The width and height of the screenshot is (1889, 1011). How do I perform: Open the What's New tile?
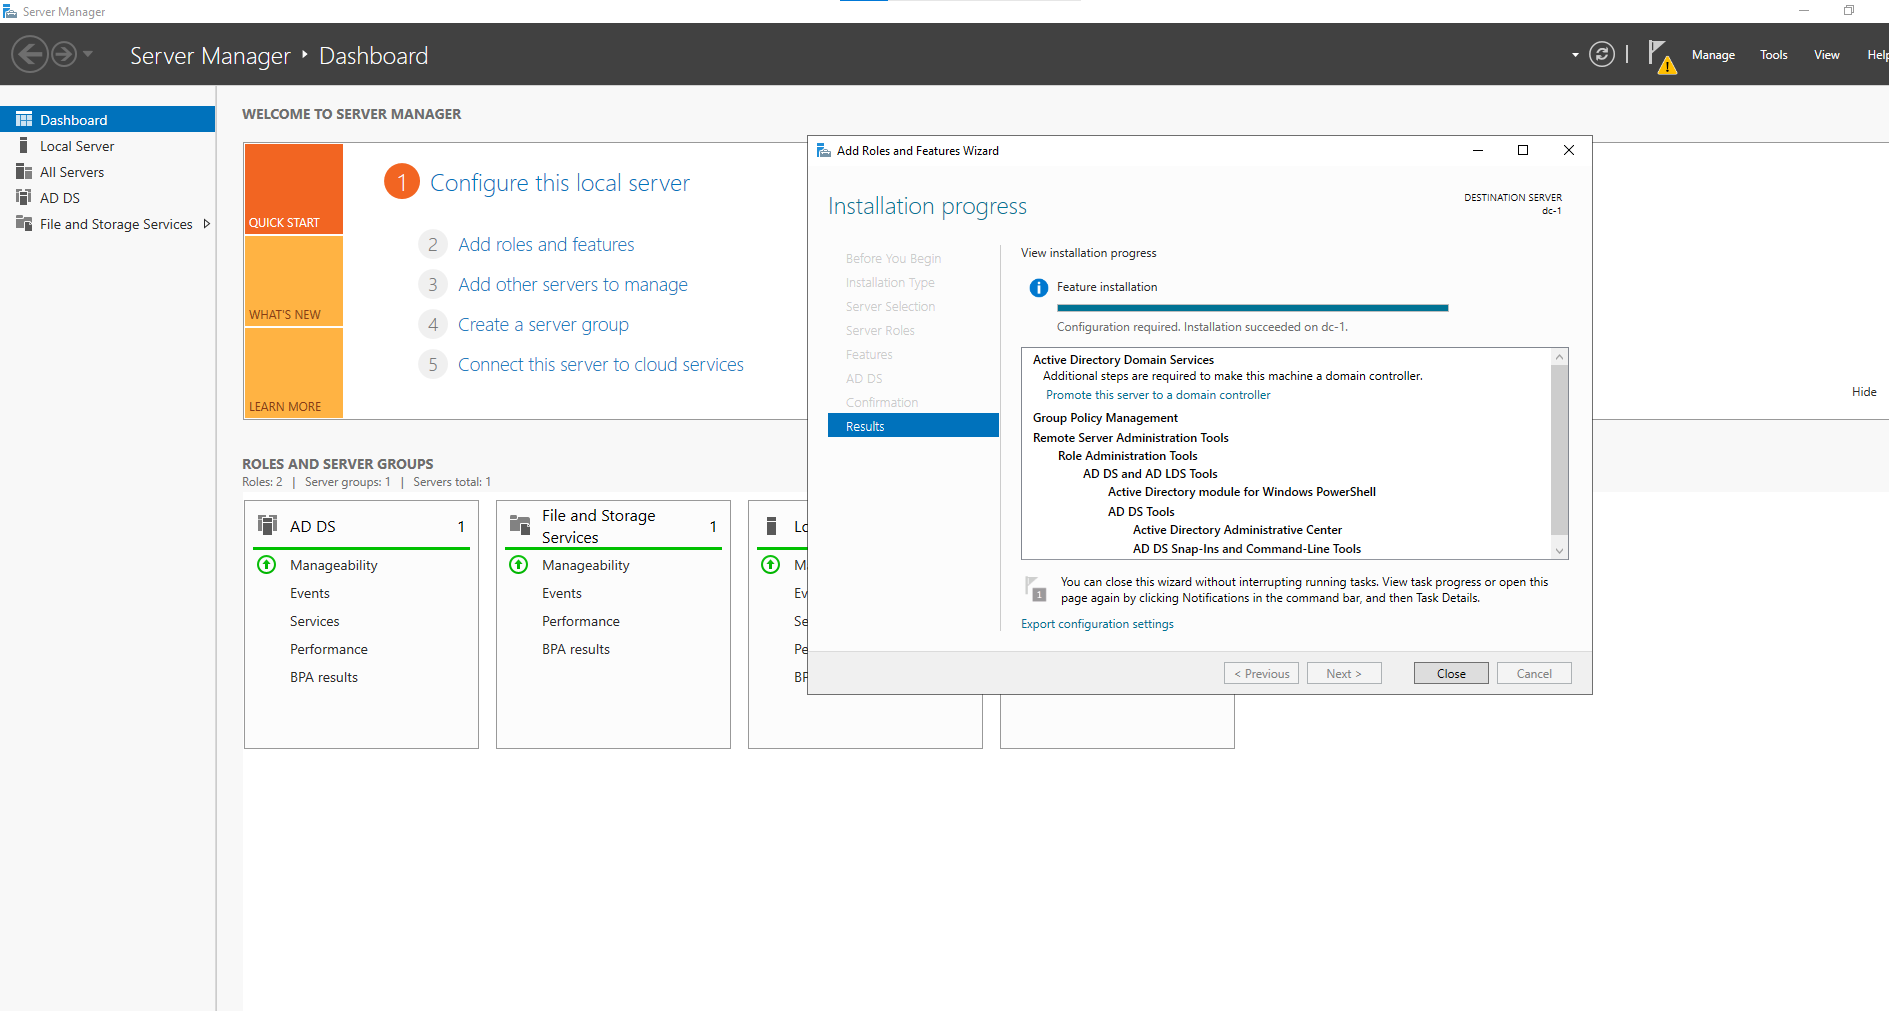[294, 281]
